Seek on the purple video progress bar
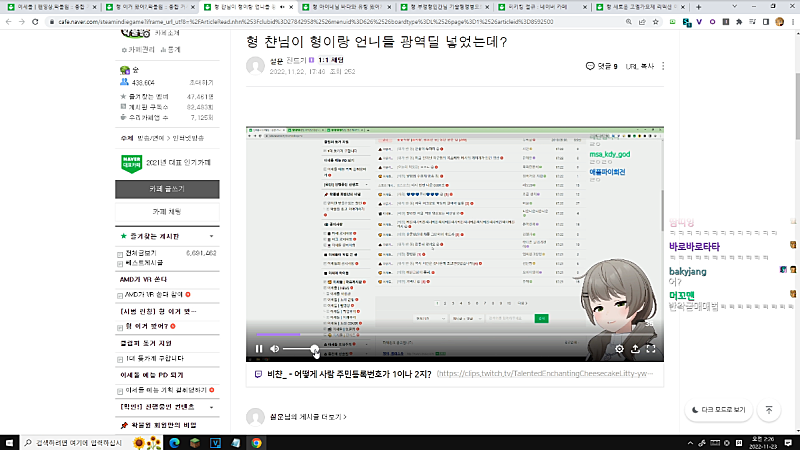Viewport: 800px width, 450px height. [x=454, y=335]
